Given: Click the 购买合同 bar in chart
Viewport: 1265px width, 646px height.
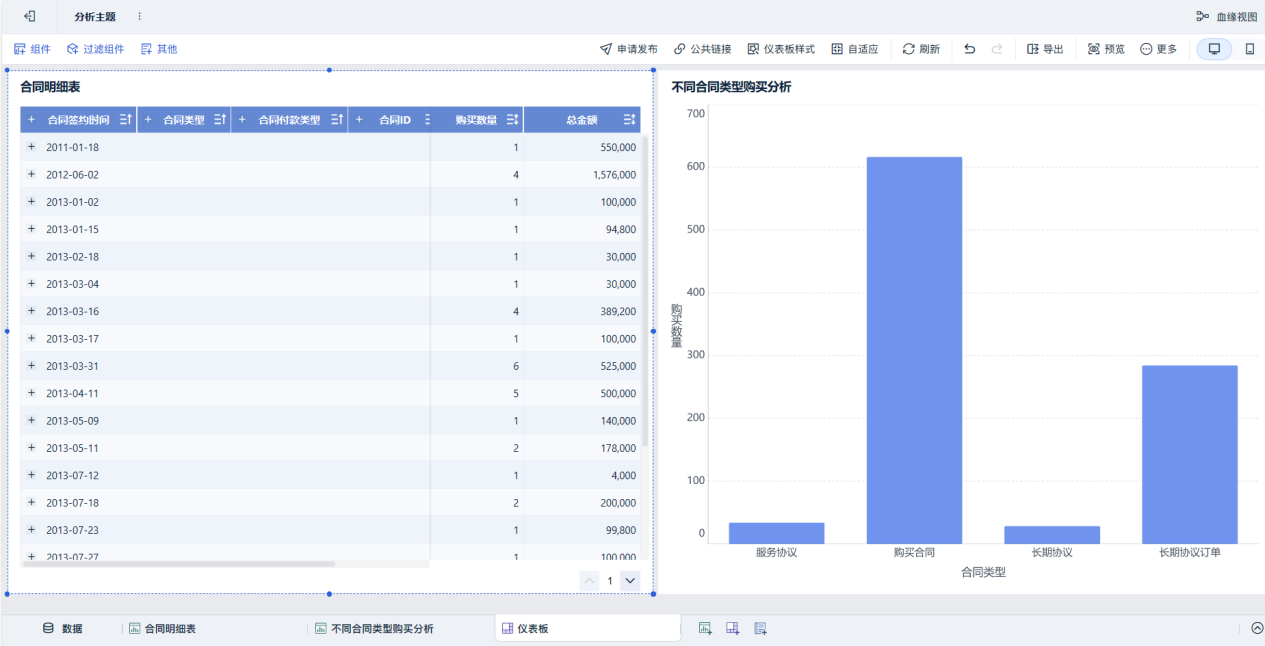Looking at the screenshot, I should [x=914, y=350].
